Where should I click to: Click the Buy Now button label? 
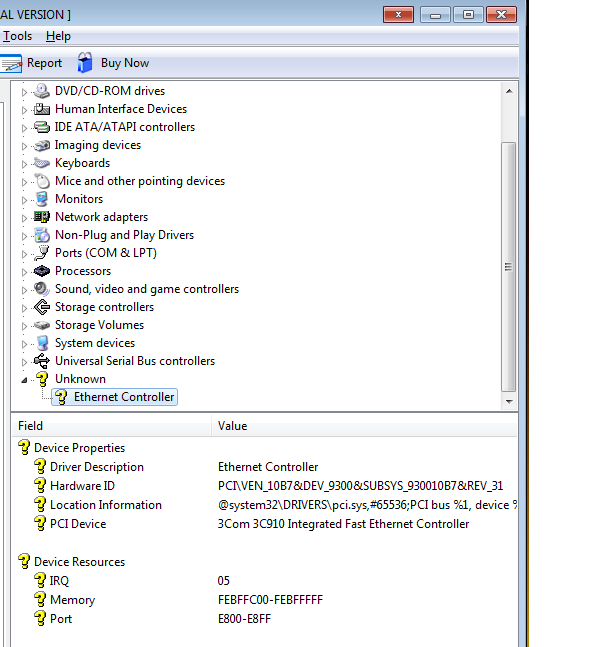click(125, 63)
